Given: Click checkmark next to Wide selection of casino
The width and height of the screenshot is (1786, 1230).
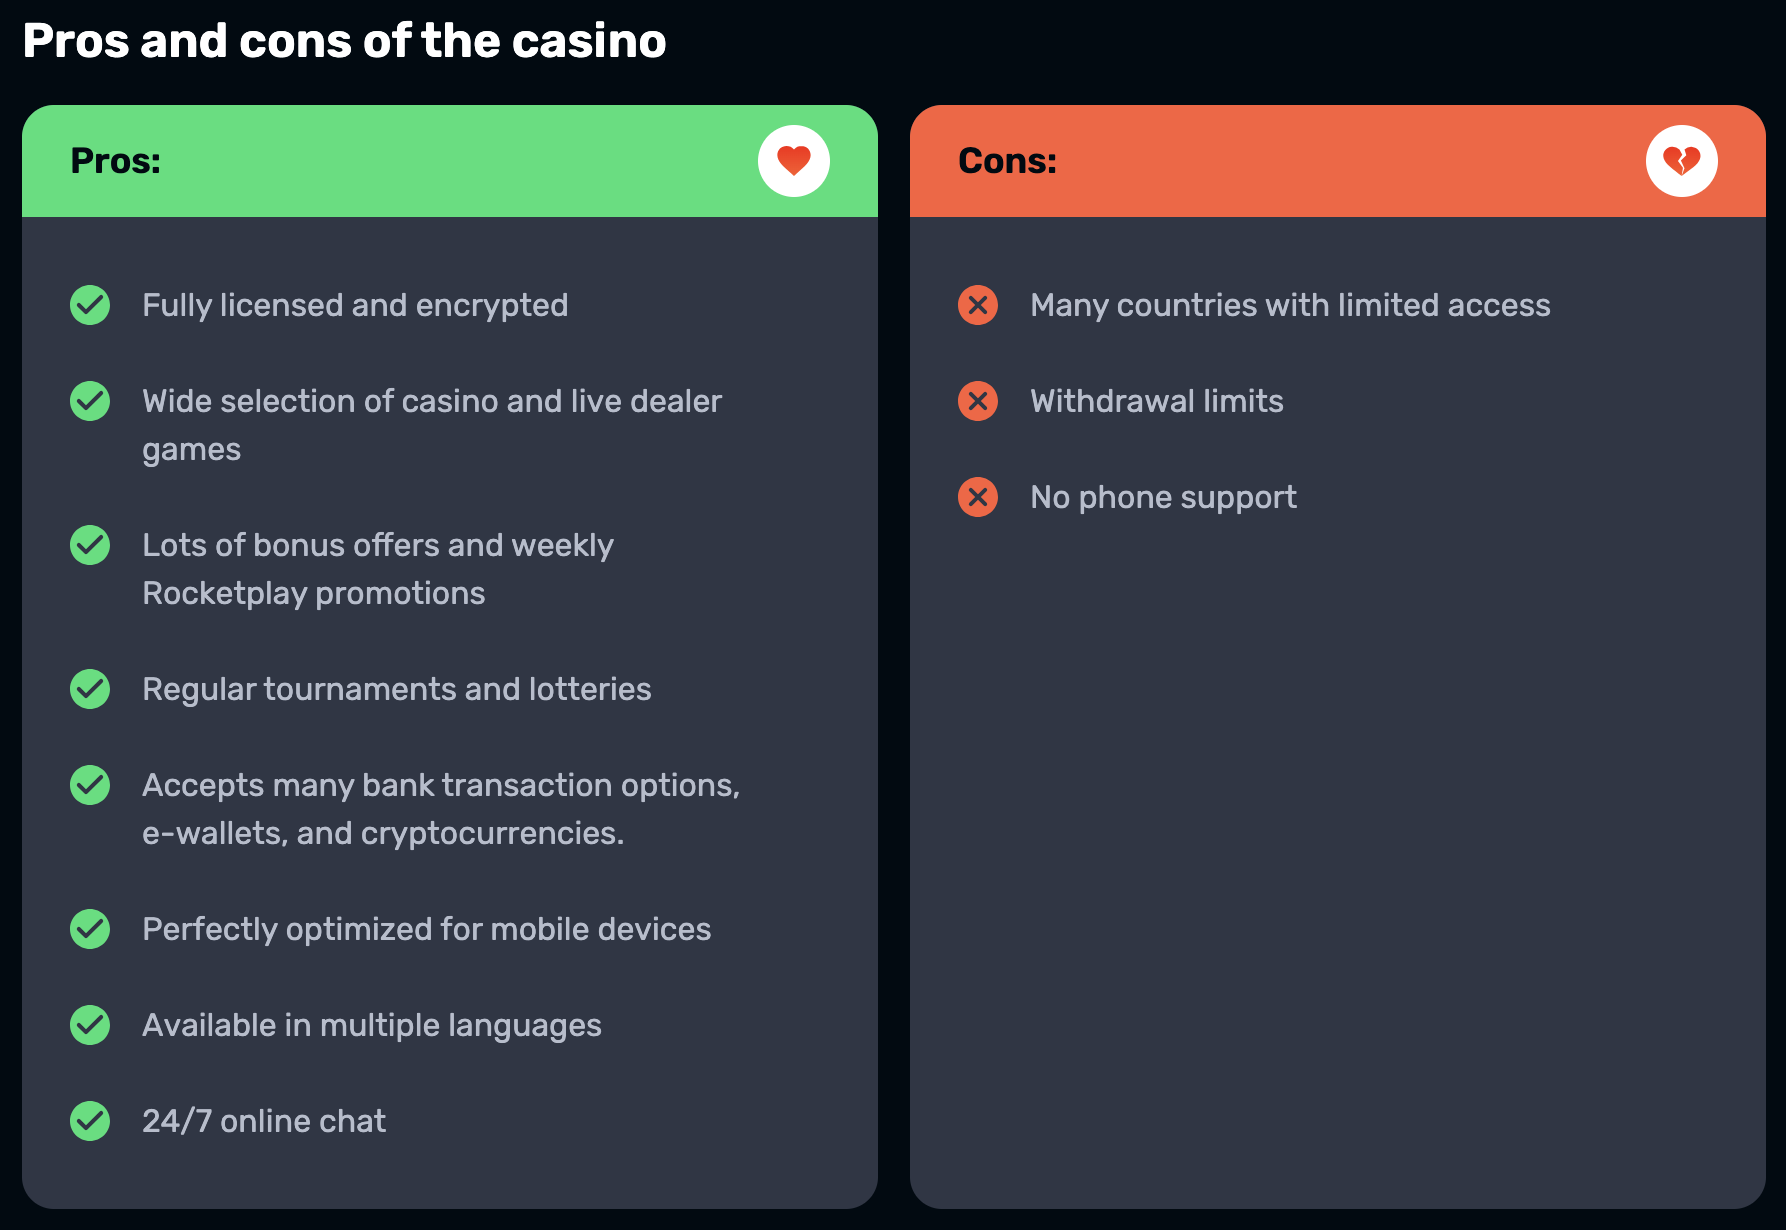Looking at the screenshot, I should [90, 401].
